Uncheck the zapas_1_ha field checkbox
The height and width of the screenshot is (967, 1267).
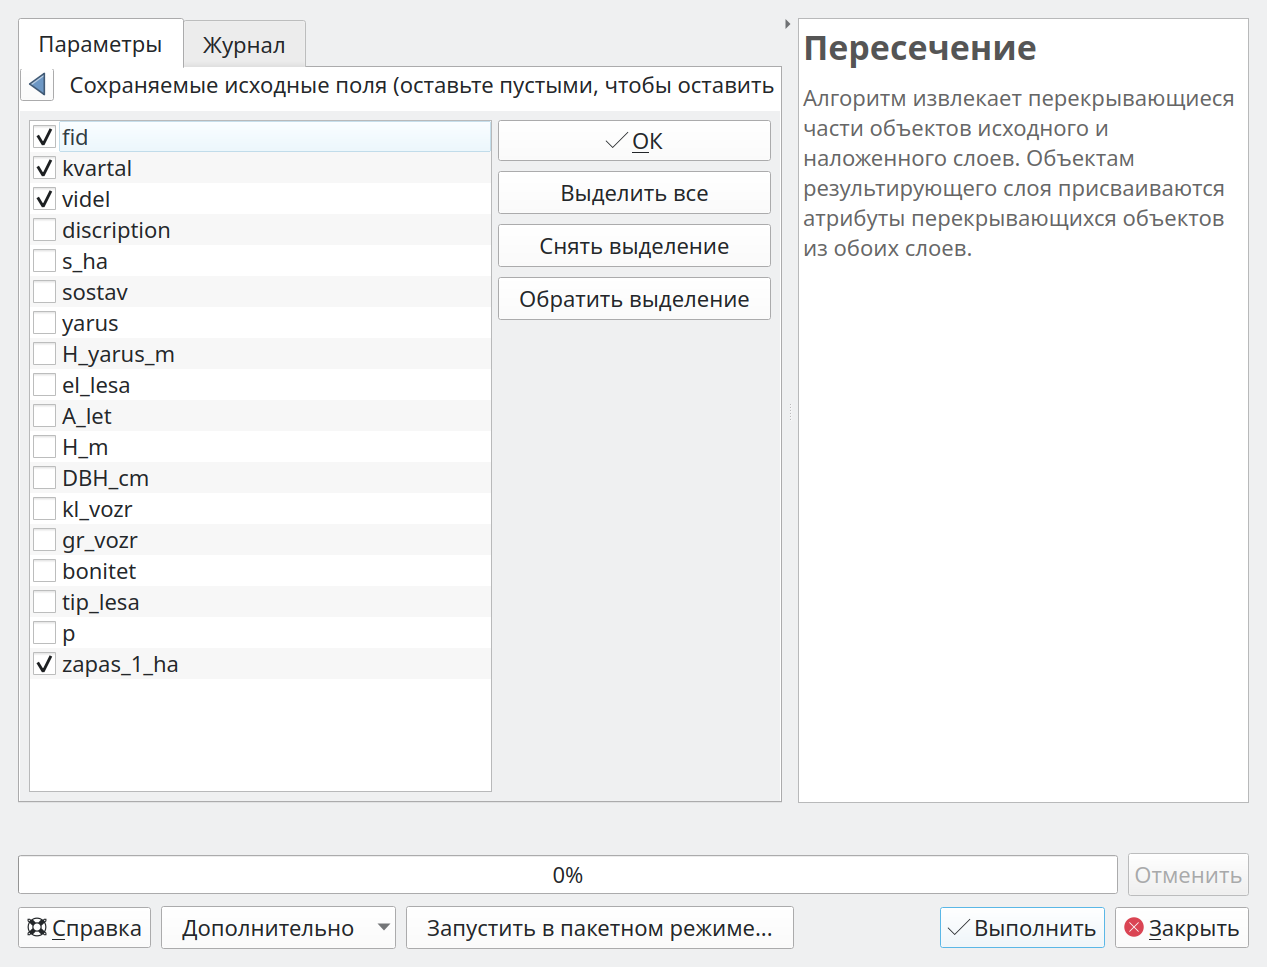click(x=44, y=664)
